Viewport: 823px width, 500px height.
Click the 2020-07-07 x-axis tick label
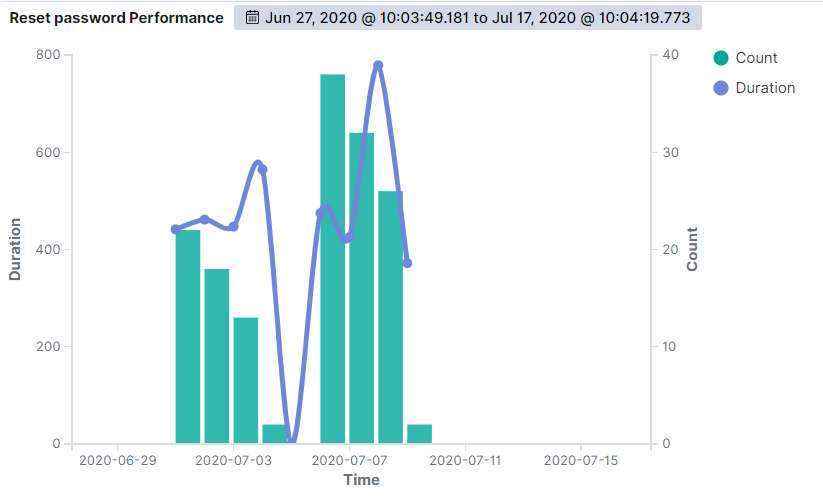click(x=348, y=461)
